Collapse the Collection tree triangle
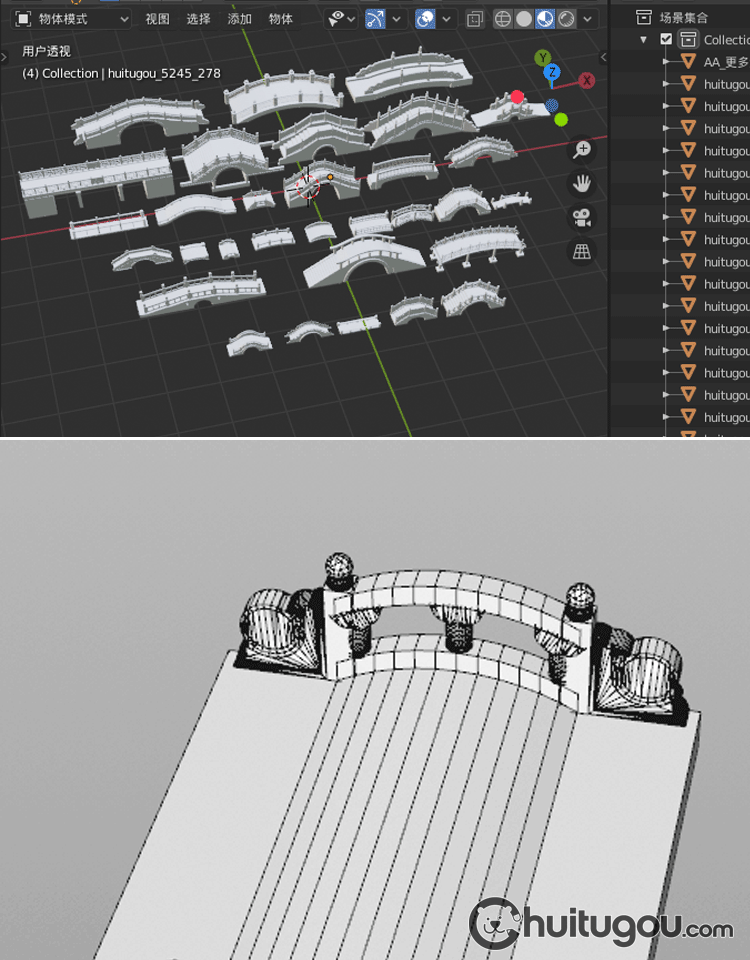Image resolution: width=750 pixels, height=960 pixels. point(643,40)
